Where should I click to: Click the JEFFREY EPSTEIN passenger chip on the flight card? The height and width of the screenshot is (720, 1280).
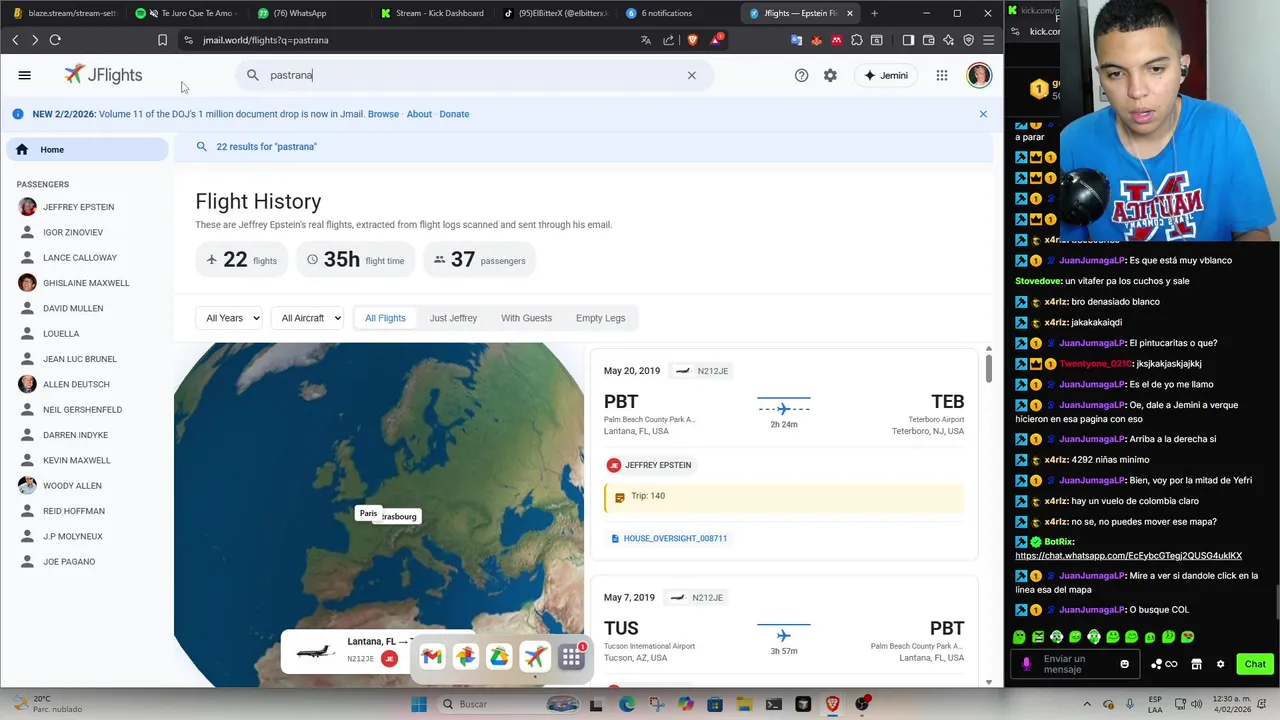coord(649,465)
